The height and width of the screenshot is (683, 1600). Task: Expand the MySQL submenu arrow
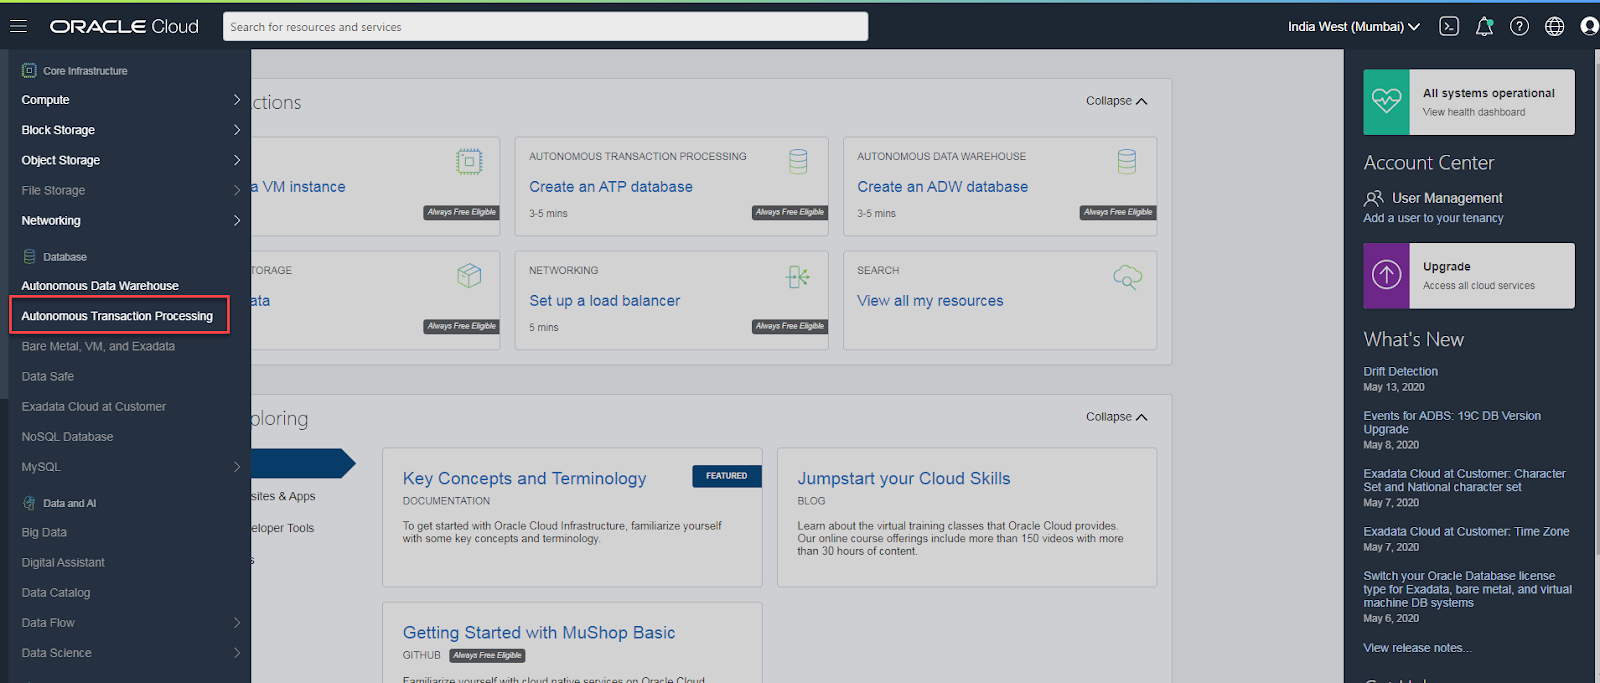point(237,467)
